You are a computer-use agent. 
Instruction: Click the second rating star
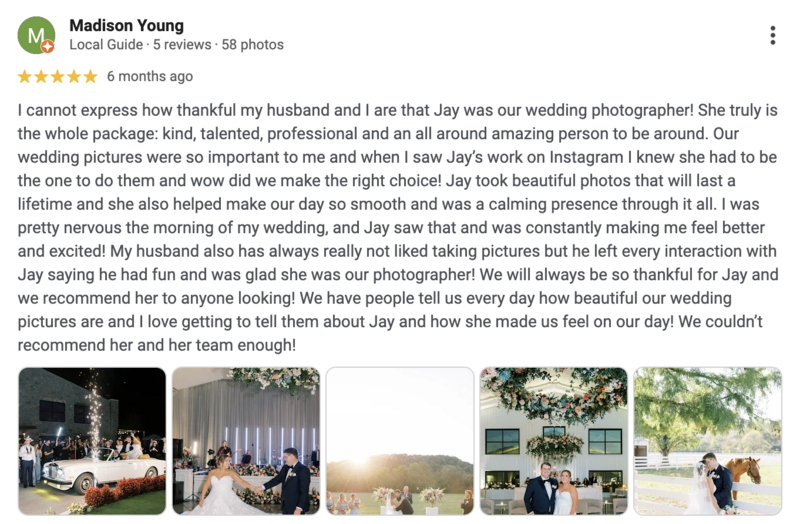pyautogui.click(x=41, y=77)
